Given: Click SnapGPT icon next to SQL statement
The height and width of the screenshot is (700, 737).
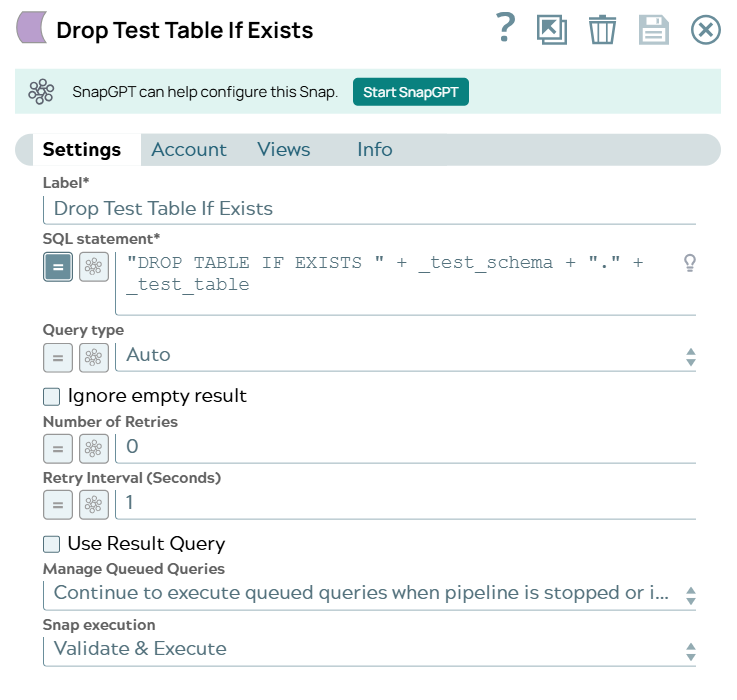Looking at the screenshot, I should pos(94,267).
